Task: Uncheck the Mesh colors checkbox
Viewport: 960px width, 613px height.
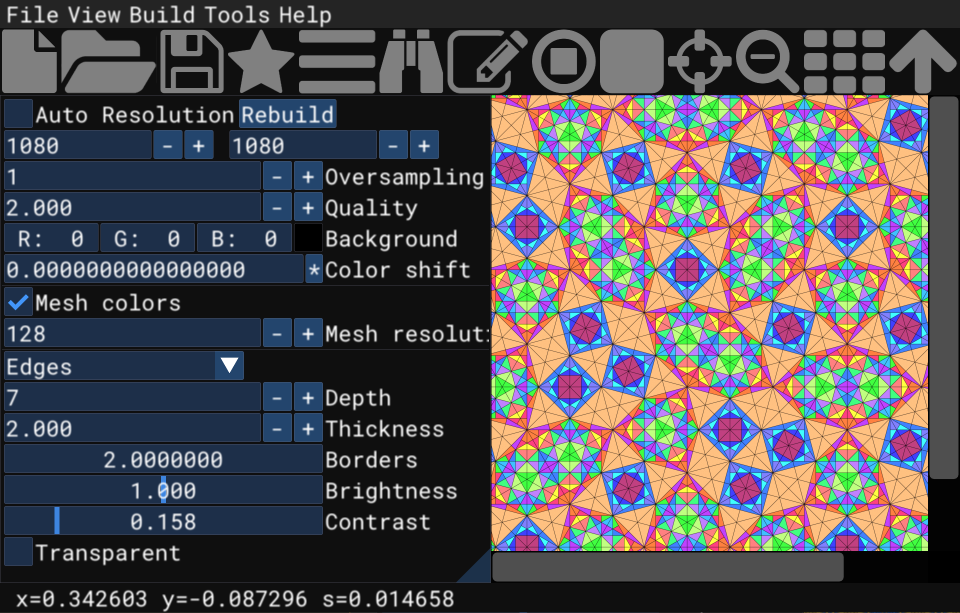Action: pos(19,302)
